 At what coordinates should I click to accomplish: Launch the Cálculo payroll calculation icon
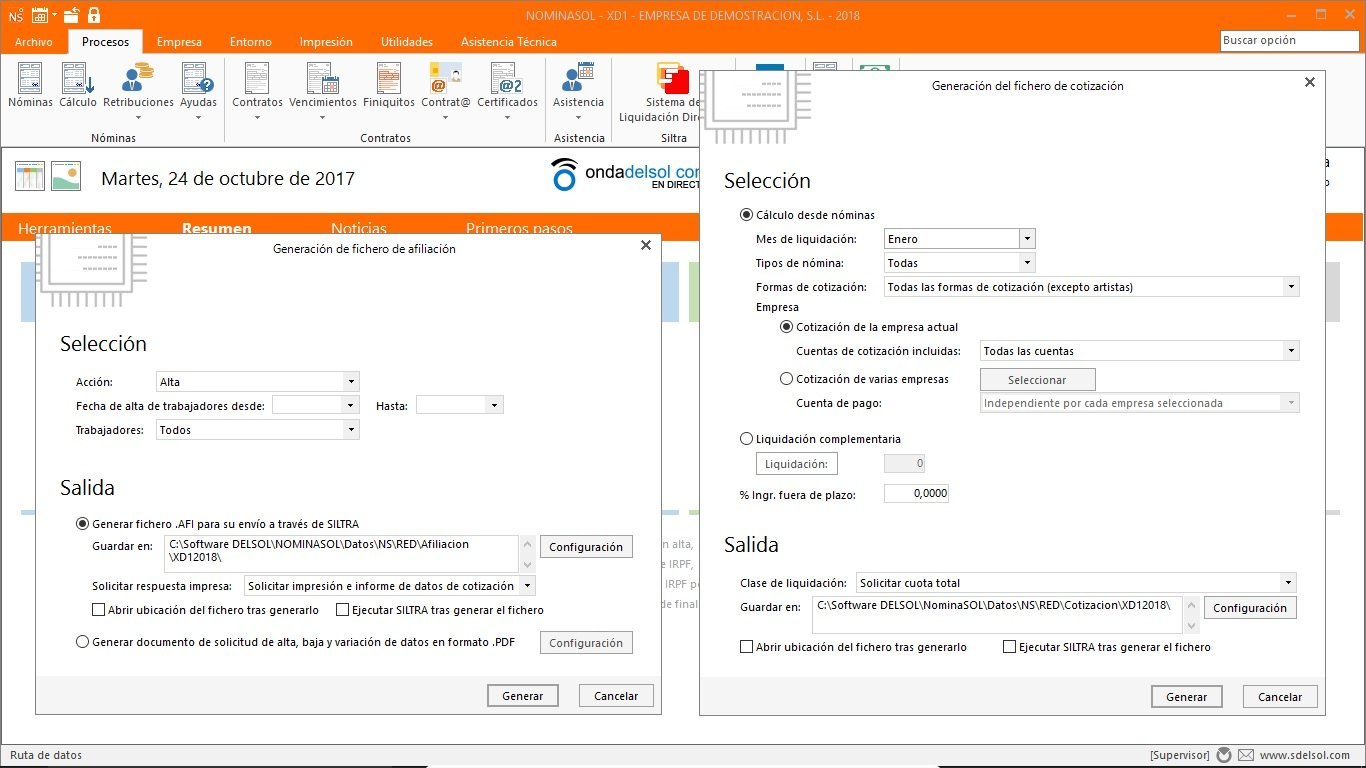78,86
